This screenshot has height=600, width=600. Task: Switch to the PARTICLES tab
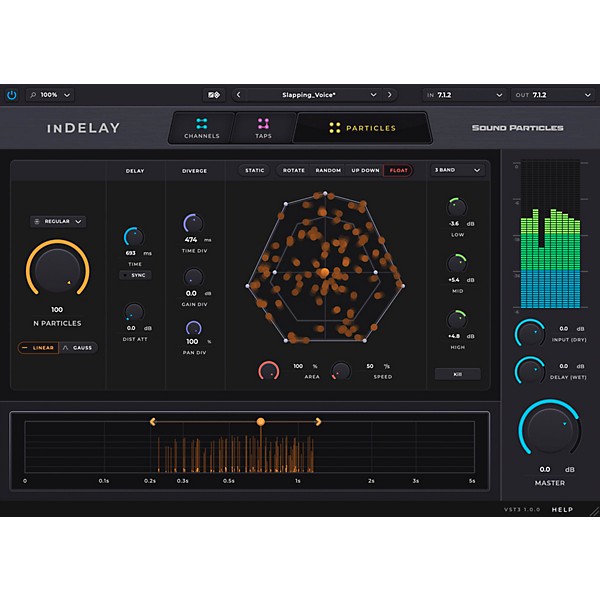pos(362,128)
